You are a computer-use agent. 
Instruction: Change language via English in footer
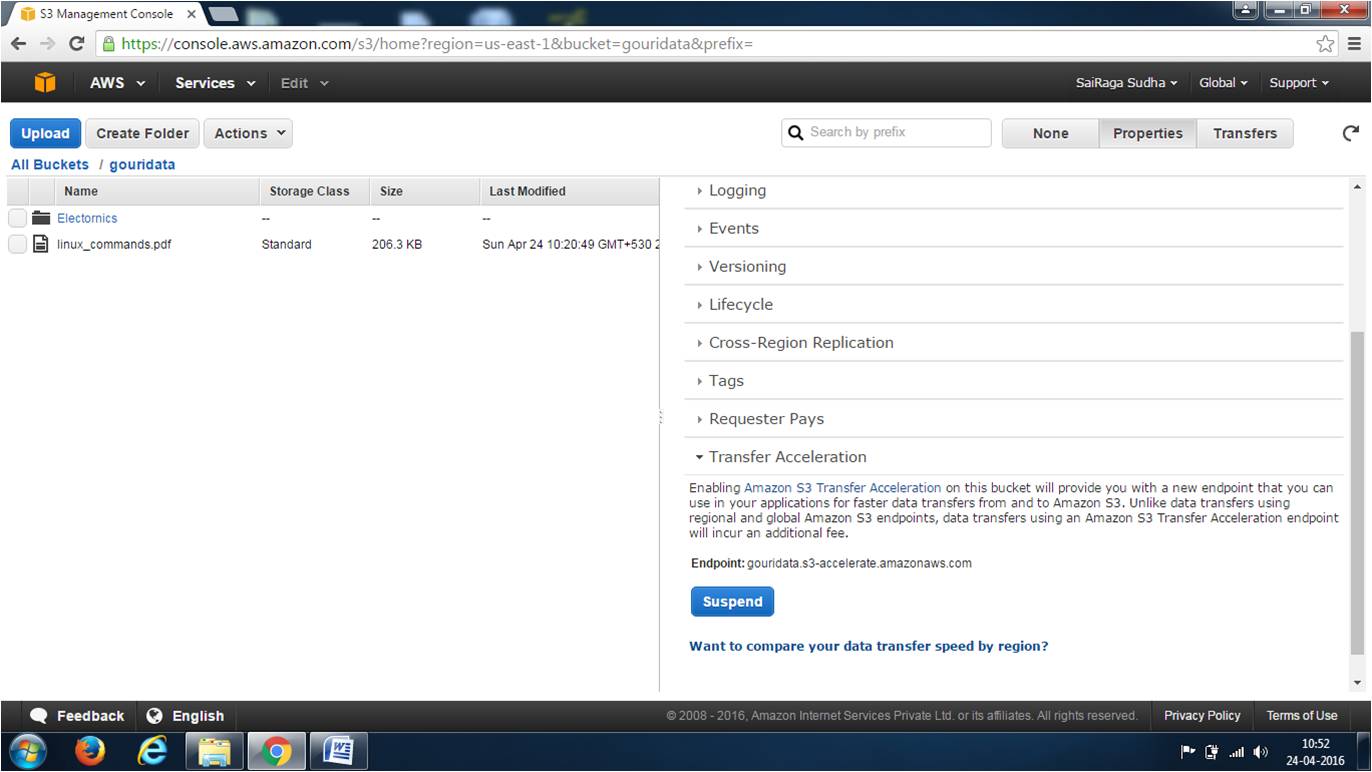pyautogui.click(x=185, y=716)
